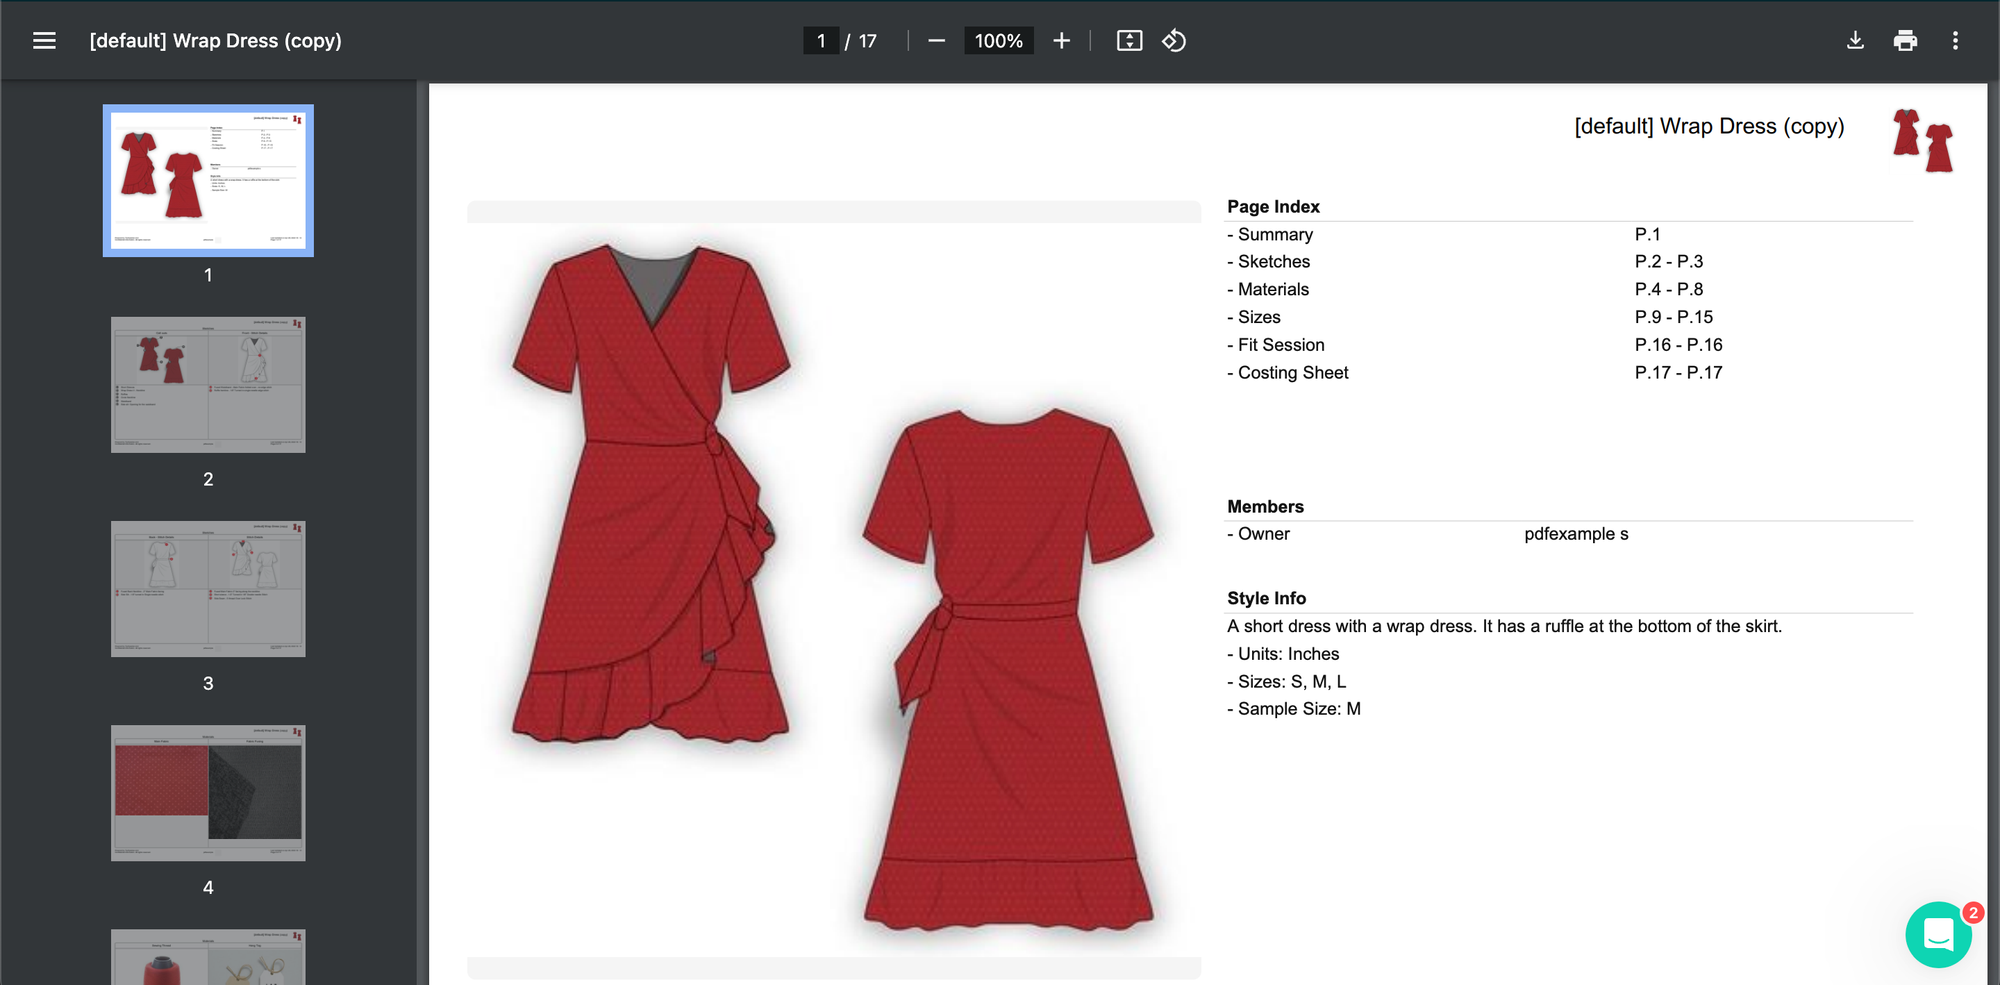Click the '- Costing Sheet' index entry

[x=1288, y=373]
